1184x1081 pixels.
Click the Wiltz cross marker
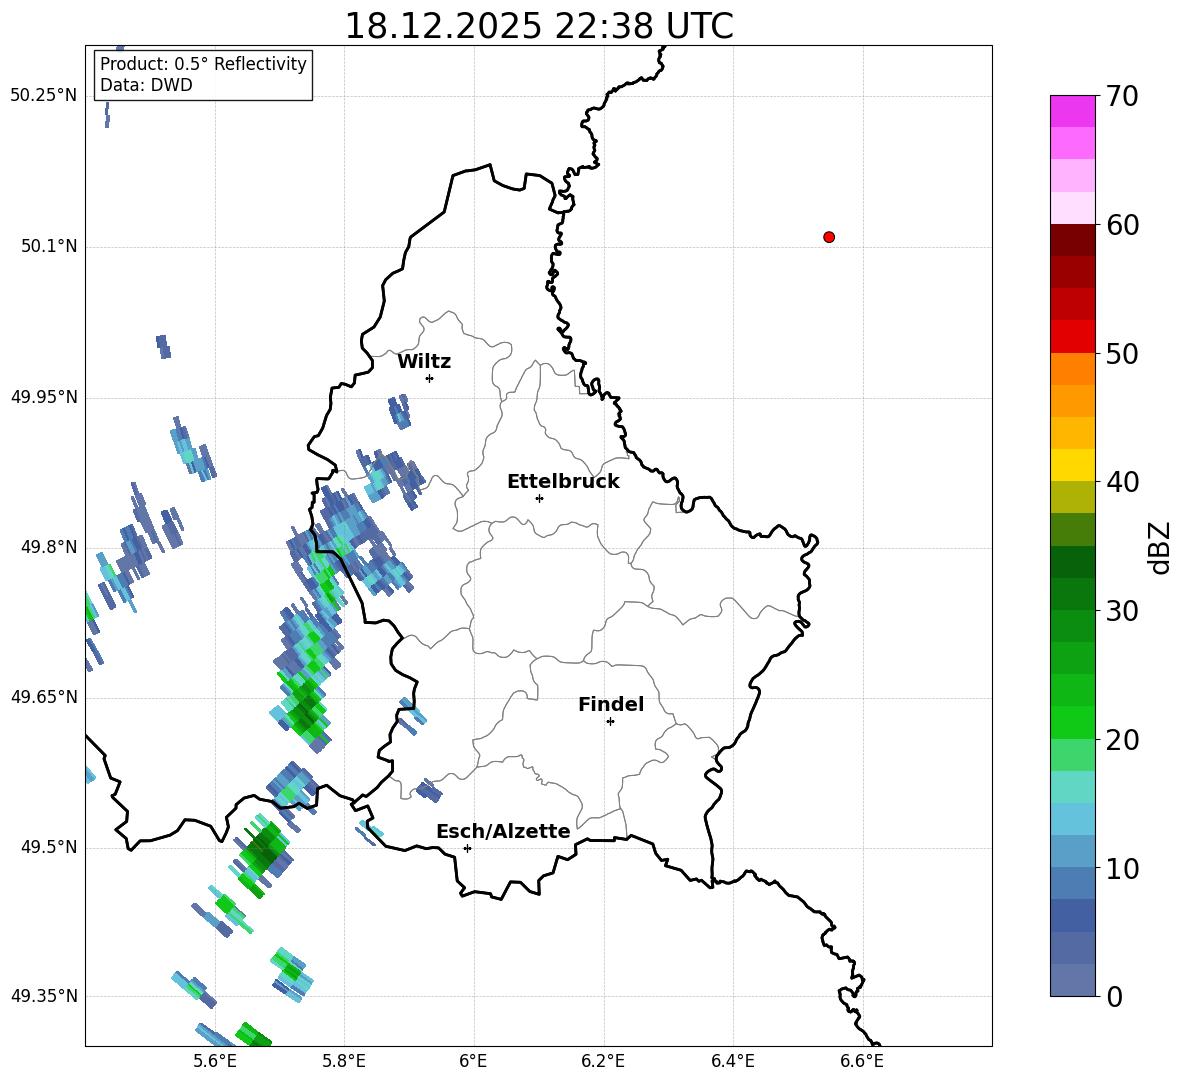click(430, 378)
